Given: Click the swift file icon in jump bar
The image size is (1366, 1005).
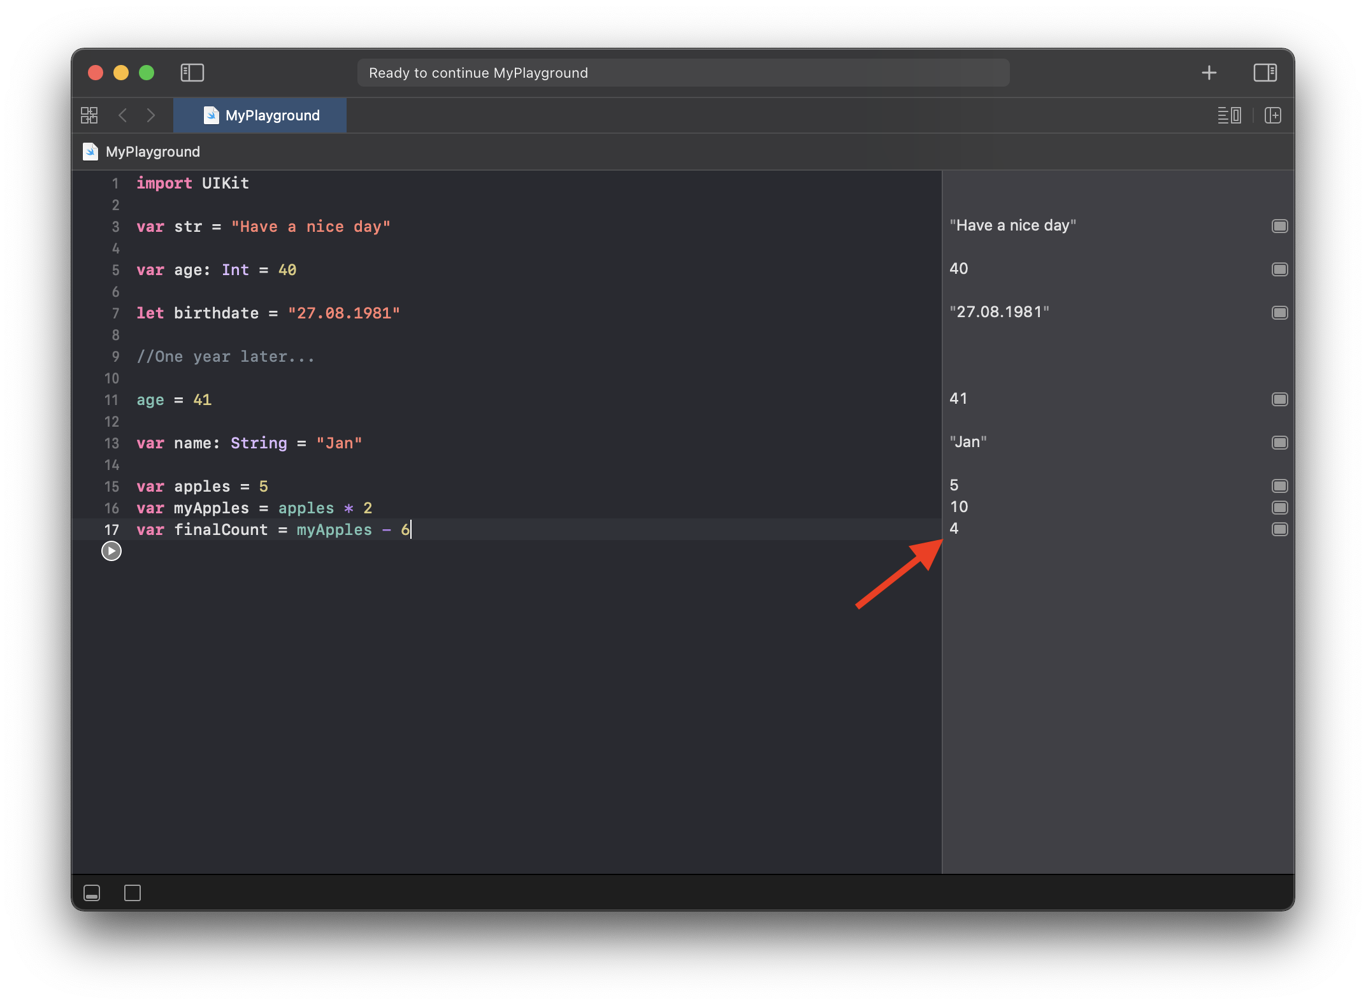Looking at the screenshot, I should click(90, 151).
